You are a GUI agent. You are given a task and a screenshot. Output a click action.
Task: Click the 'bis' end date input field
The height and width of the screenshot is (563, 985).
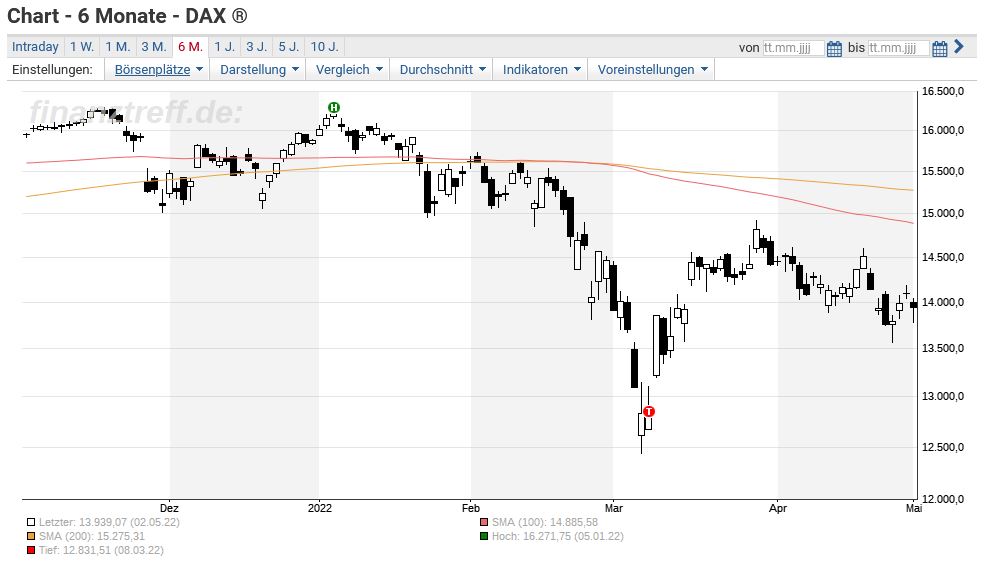(898, 48)
